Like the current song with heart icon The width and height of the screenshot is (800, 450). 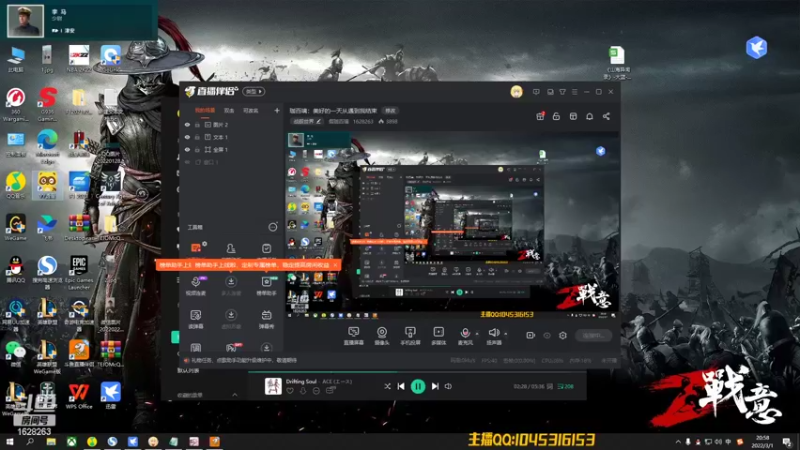pos(290,391)
